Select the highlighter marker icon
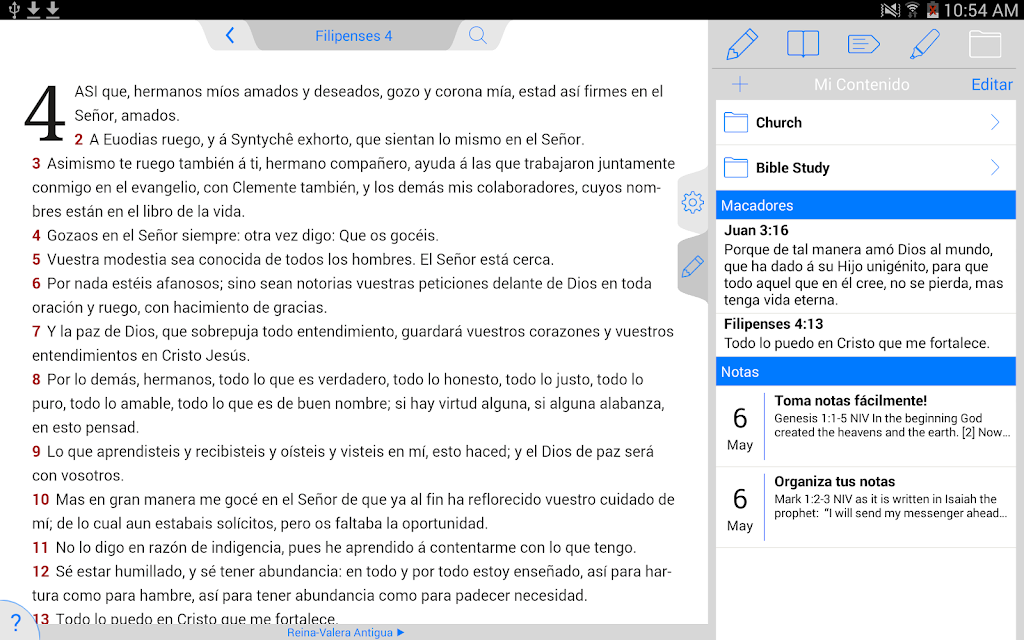 pos(924,44)
